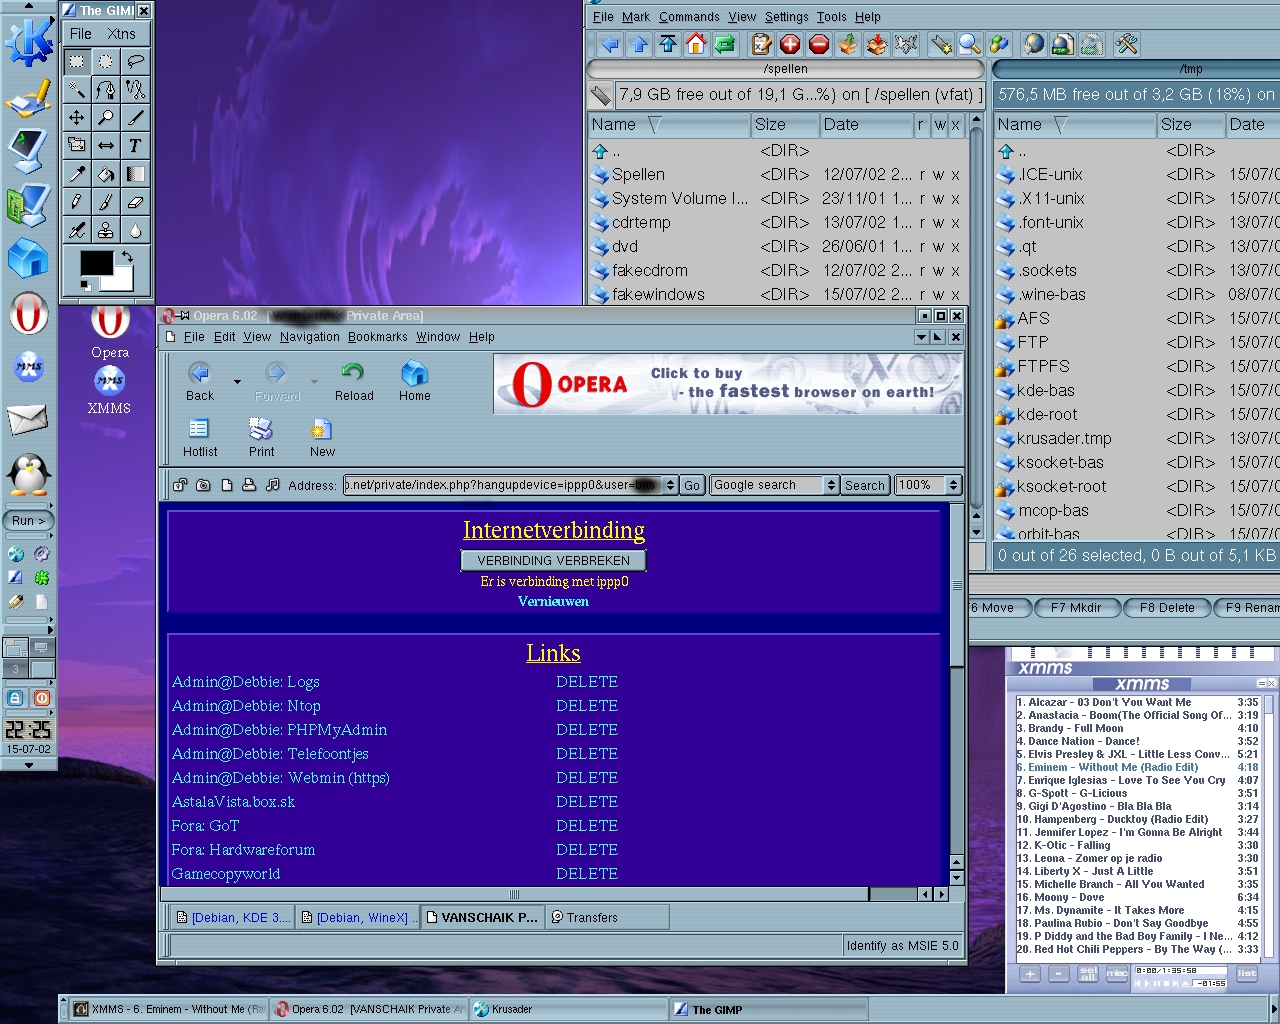Screen dimensions: 1280x1024
Task: Click Krusader's red minus unselect icon
Action: [819, 44]
